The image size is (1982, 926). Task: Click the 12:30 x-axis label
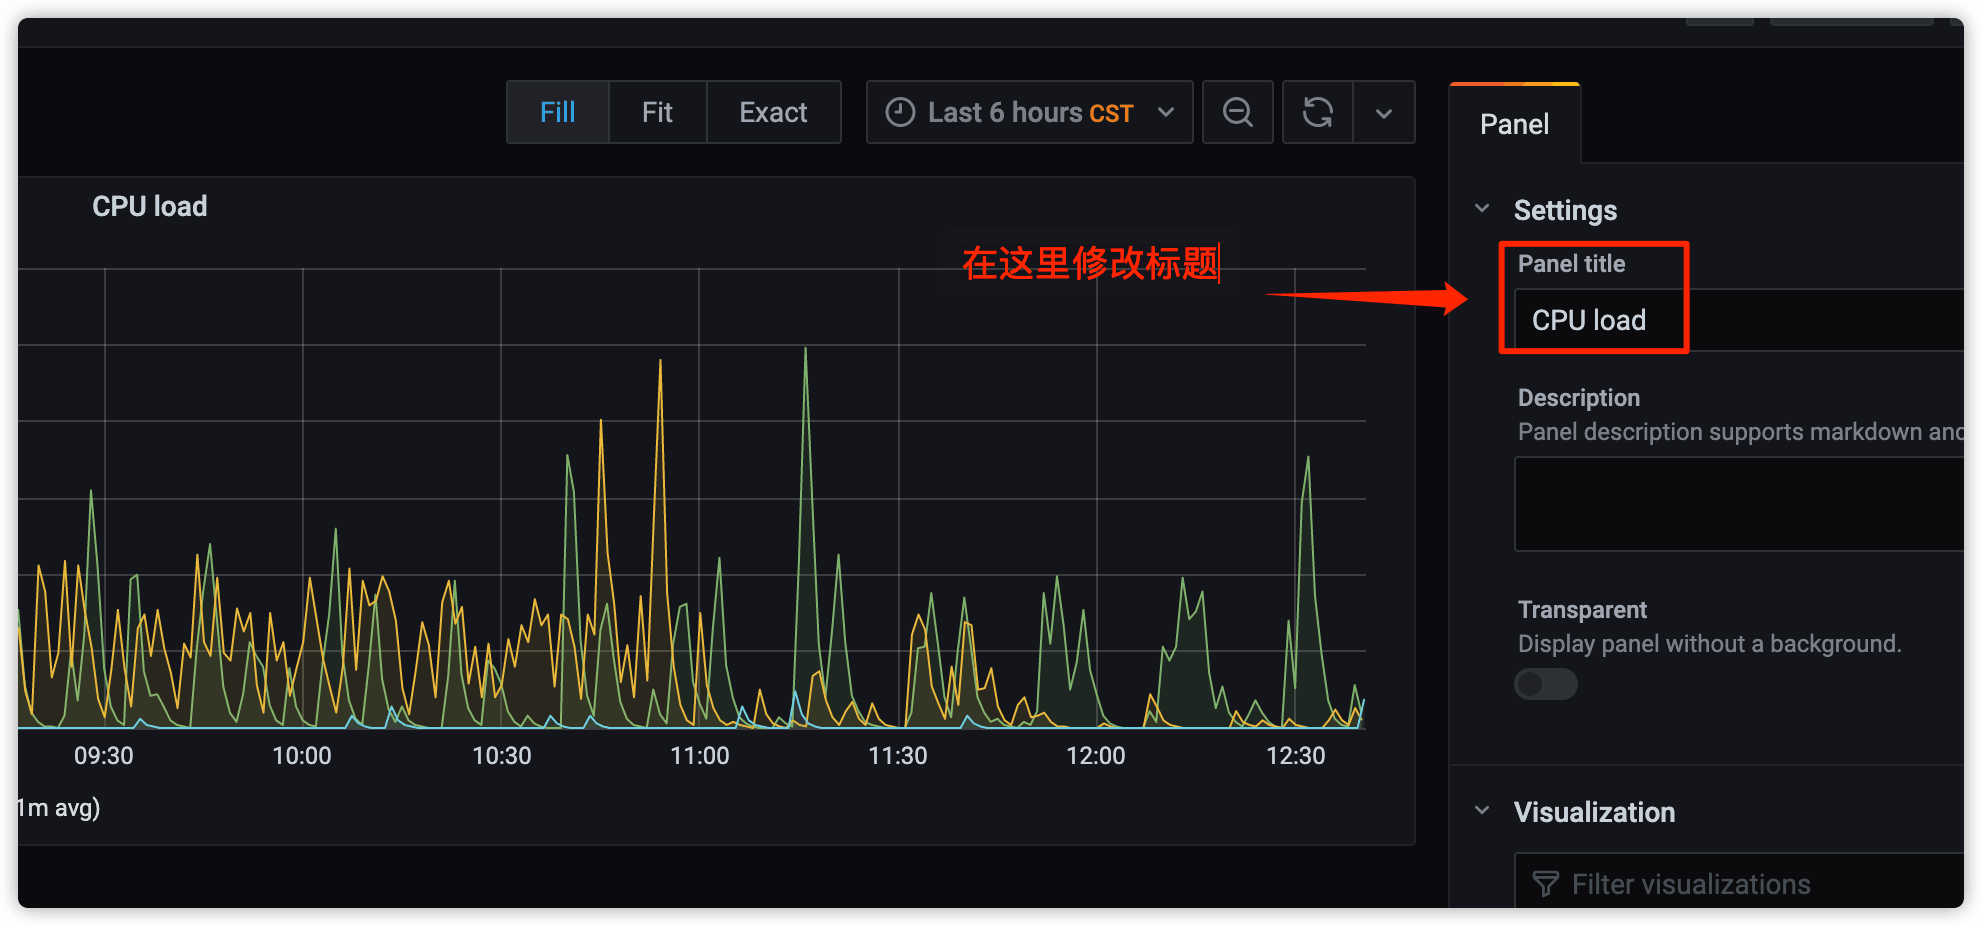coord(1295,756)
